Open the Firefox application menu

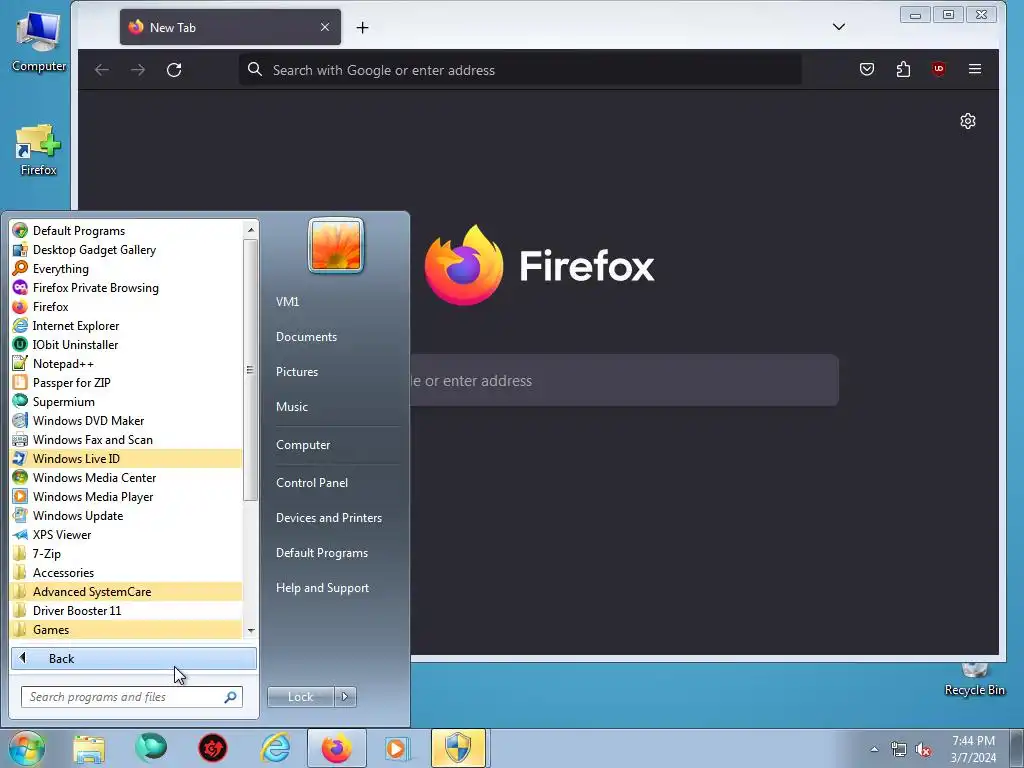click(x=974, y=69)
